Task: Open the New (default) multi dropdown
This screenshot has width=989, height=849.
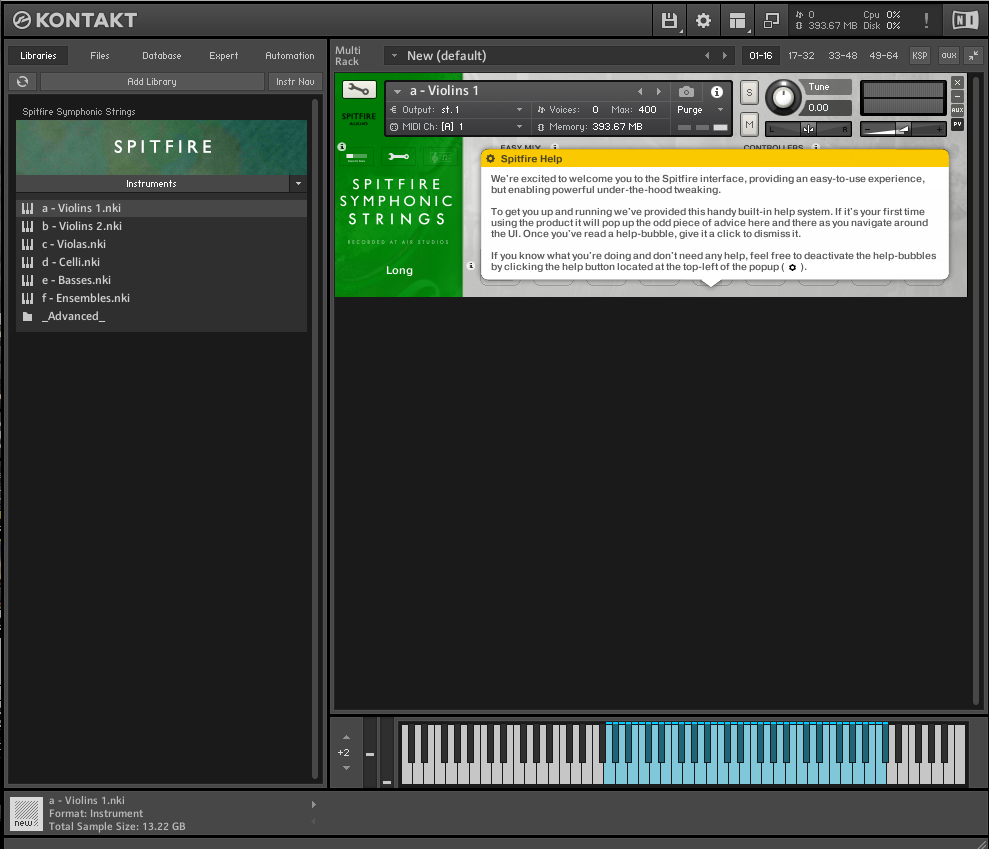Action: click(394, 56)
